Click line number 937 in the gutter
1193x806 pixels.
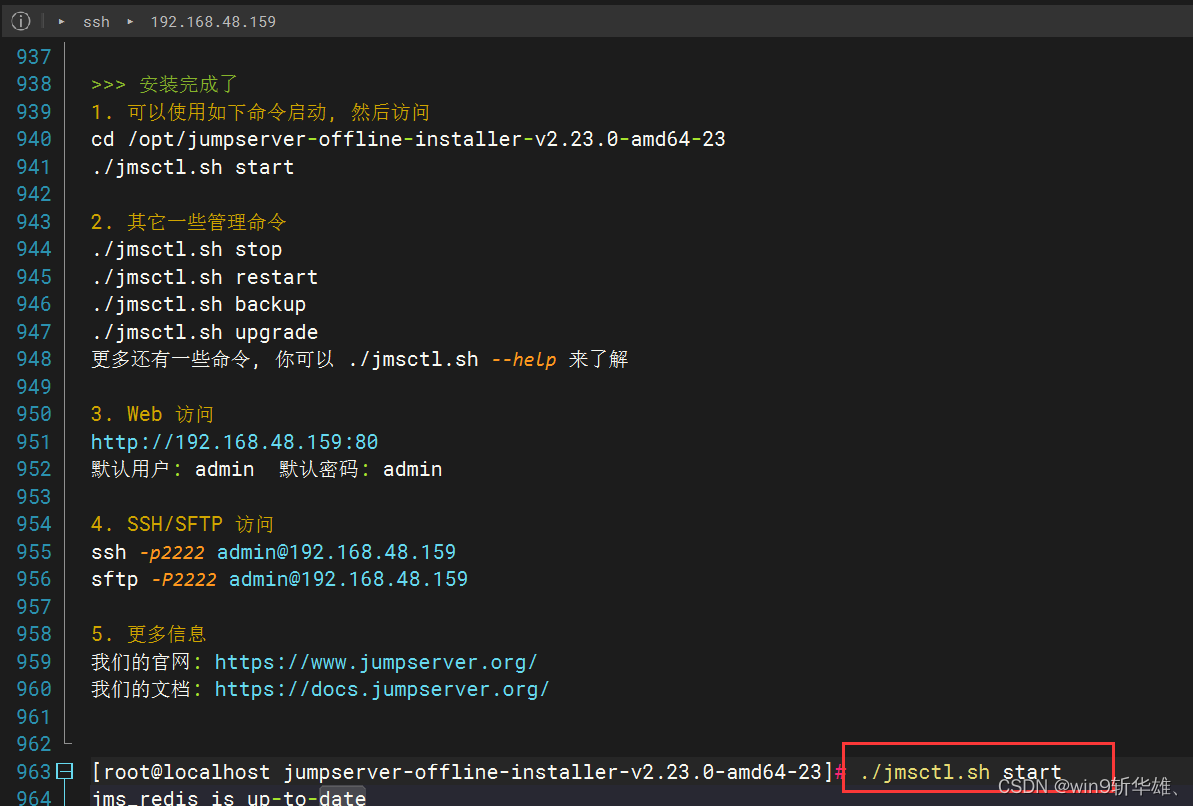pos(33,57)
